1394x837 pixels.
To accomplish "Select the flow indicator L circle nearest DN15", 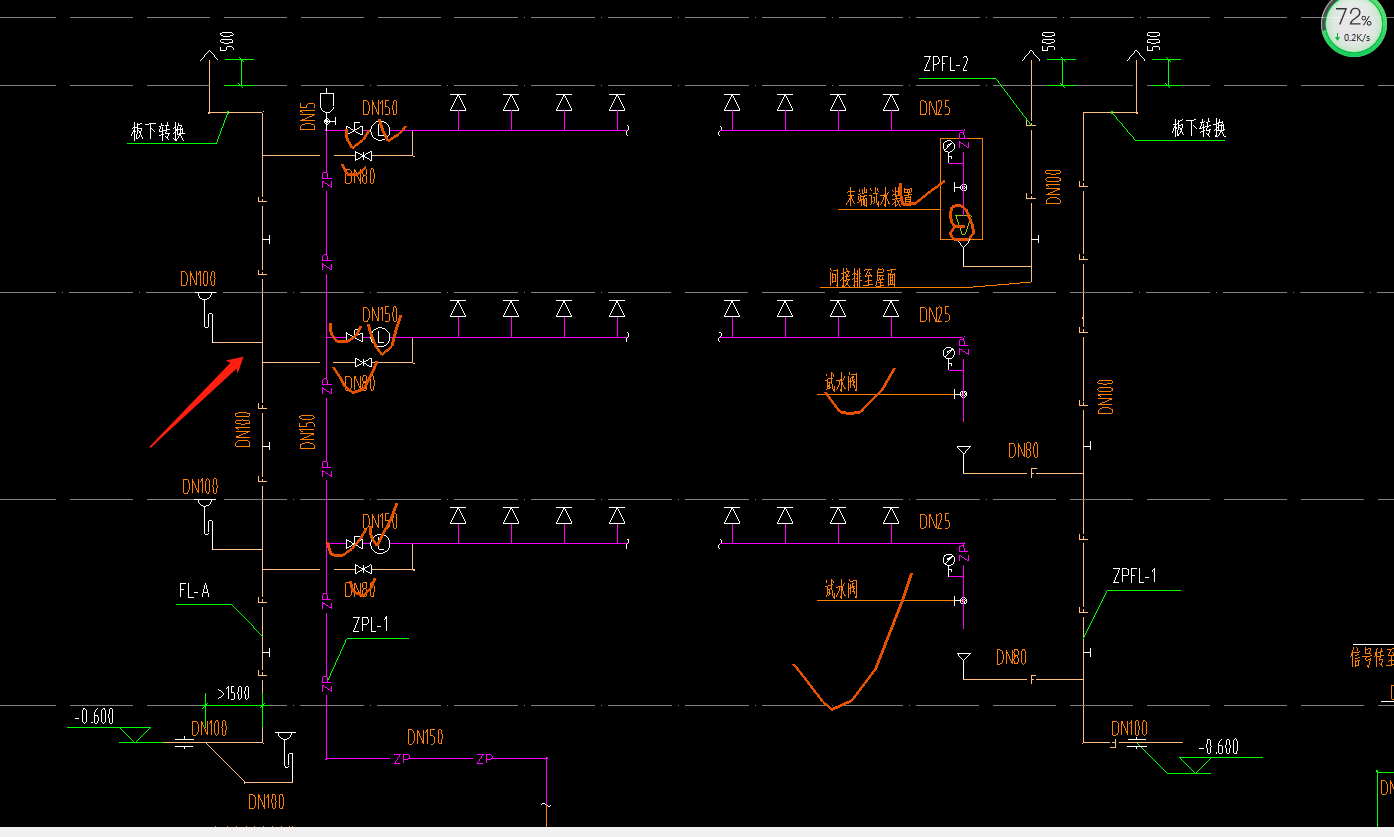I will pos(379,131).
